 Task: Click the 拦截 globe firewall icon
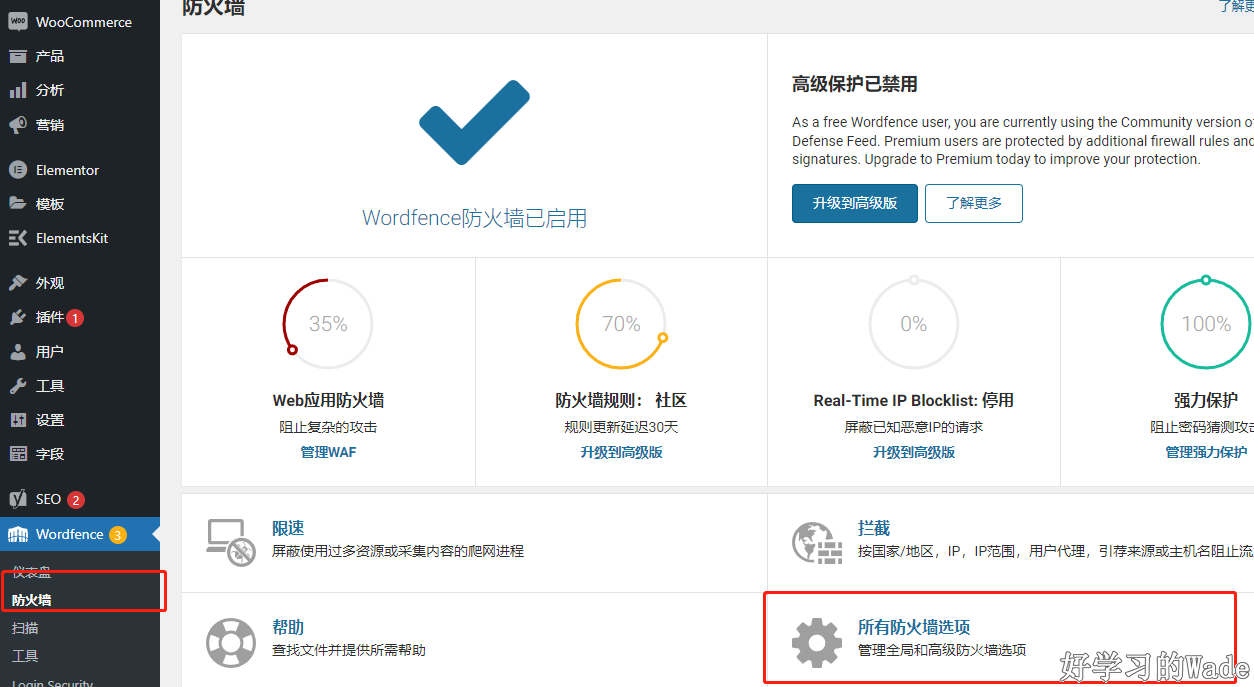click(817, 542)
